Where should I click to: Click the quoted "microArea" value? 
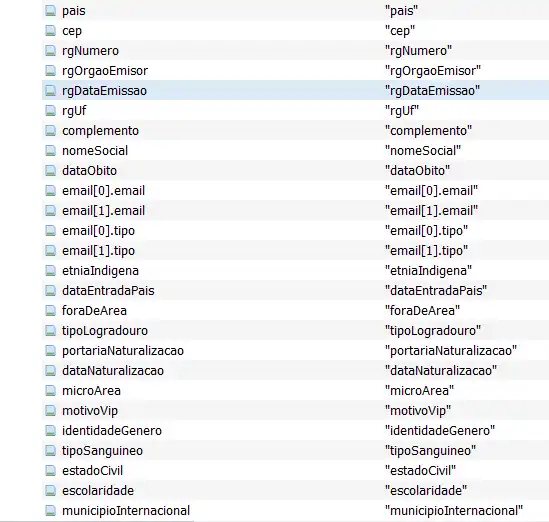(419, 390)
